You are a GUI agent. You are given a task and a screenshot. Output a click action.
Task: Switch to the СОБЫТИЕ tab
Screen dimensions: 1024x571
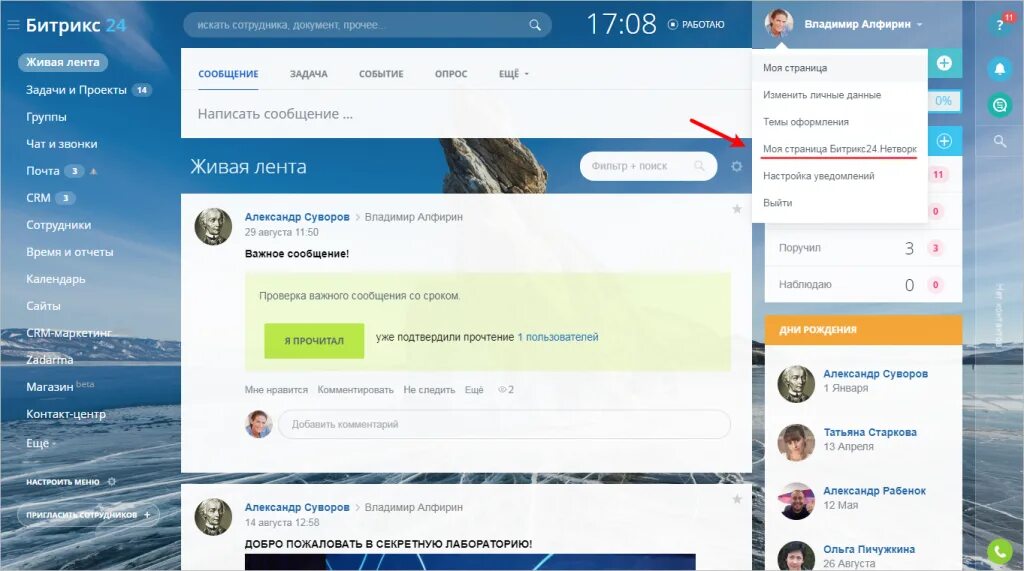381,74
